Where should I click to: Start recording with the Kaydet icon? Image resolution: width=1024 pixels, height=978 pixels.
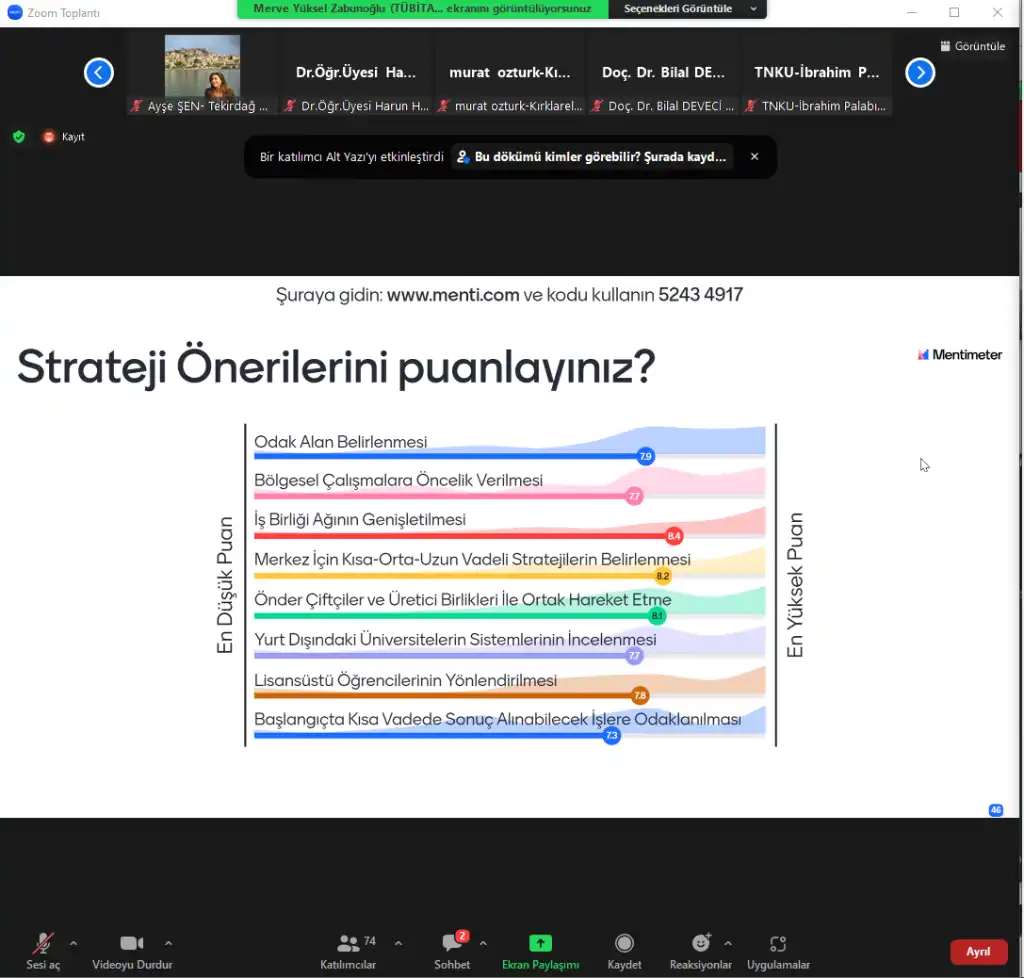(624, 944)
